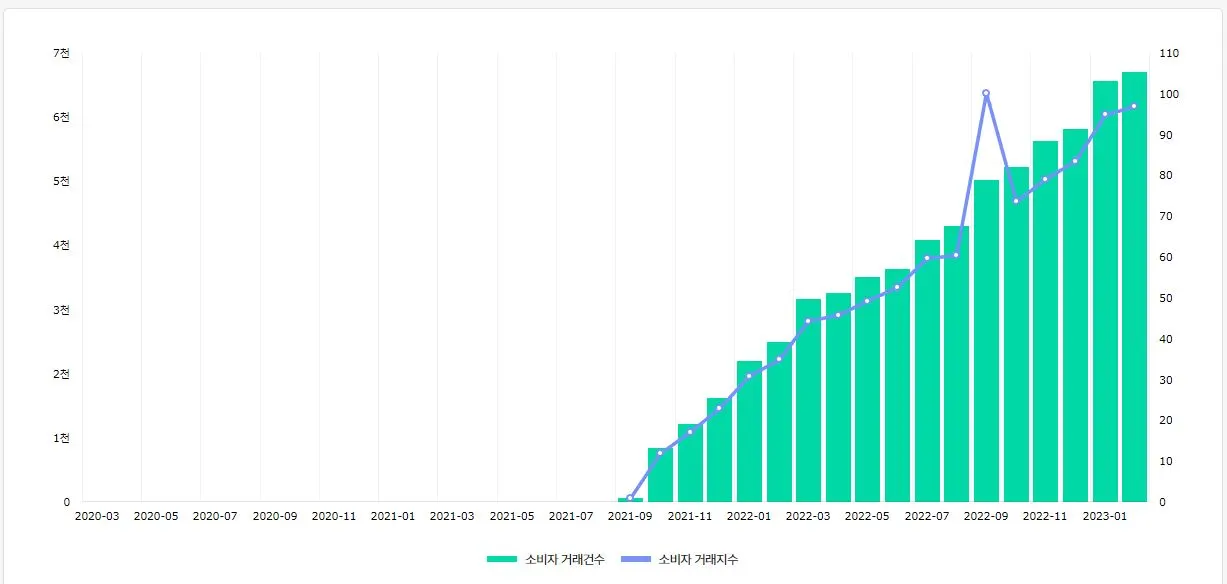Select the first line point at 2021-09

tap(630, 497)
